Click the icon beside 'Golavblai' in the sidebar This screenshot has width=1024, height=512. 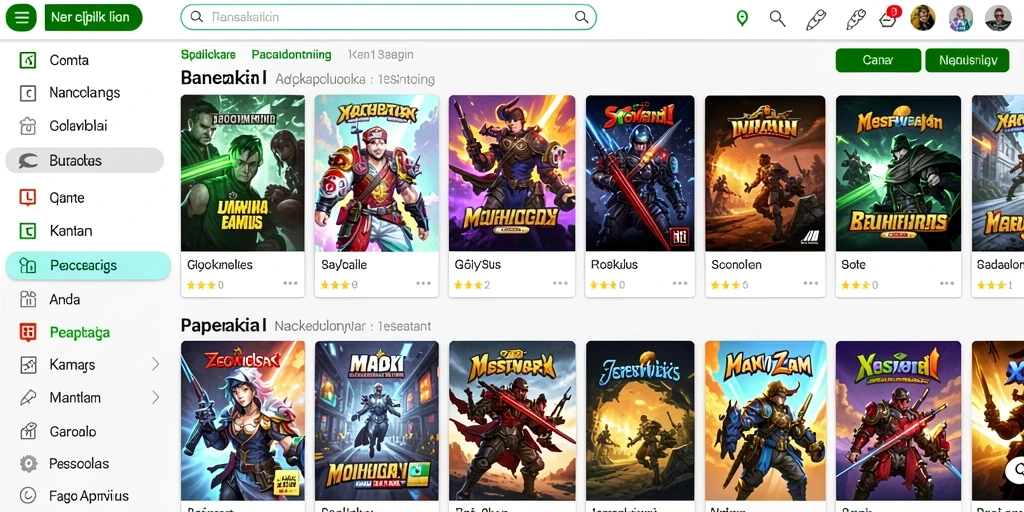pyautogui.click(x=27, y=126)
